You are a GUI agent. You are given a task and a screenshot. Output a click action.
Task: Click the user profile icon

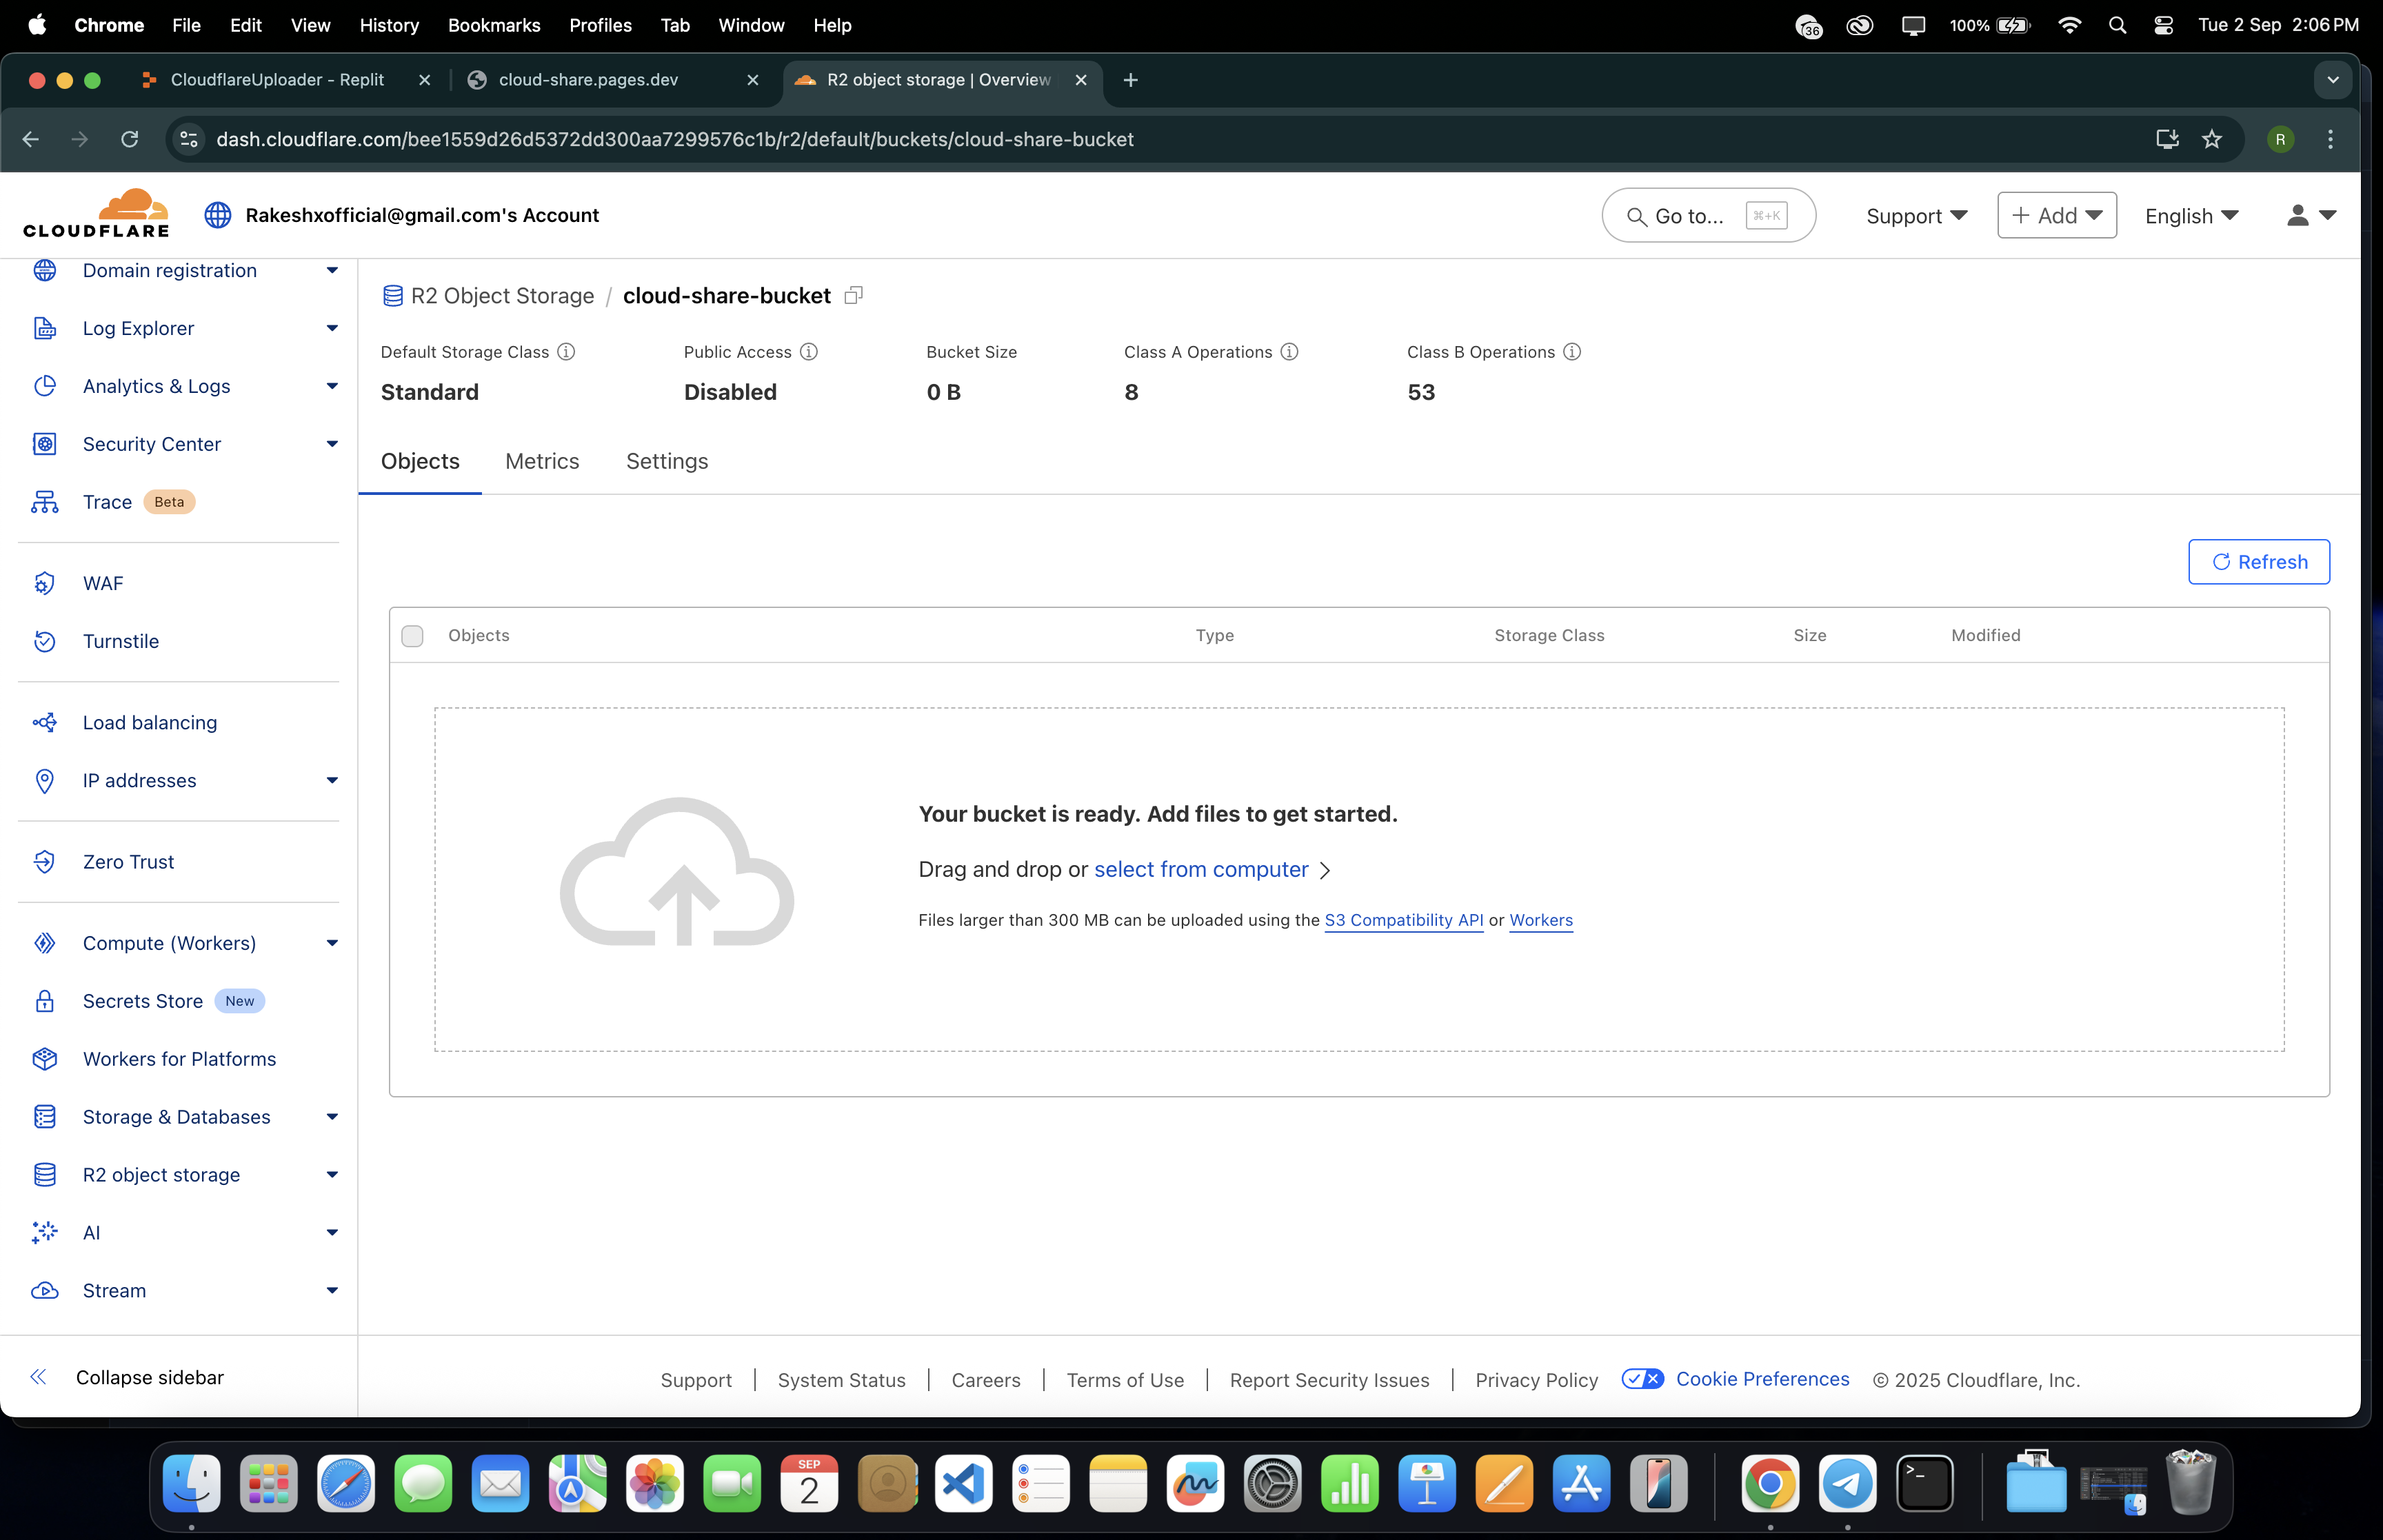[x=2298, y=215]
